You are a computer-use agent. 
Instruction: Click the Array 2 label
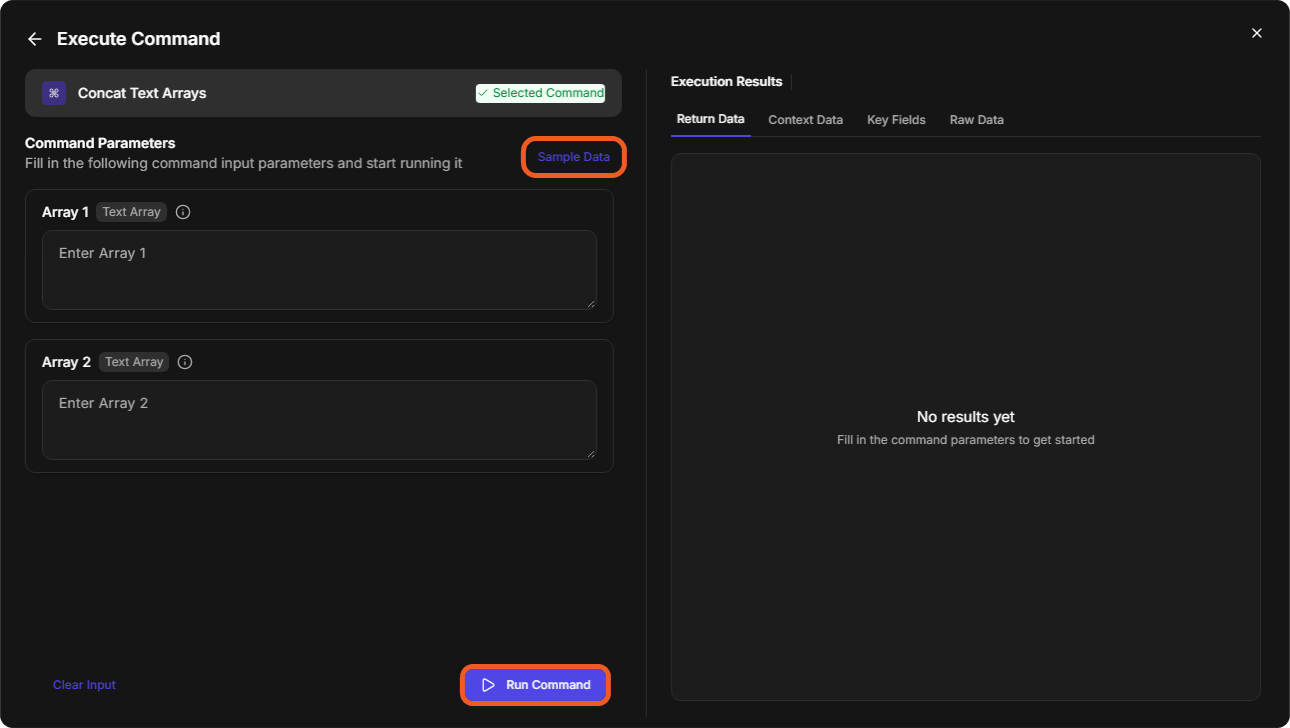(66, 362)
